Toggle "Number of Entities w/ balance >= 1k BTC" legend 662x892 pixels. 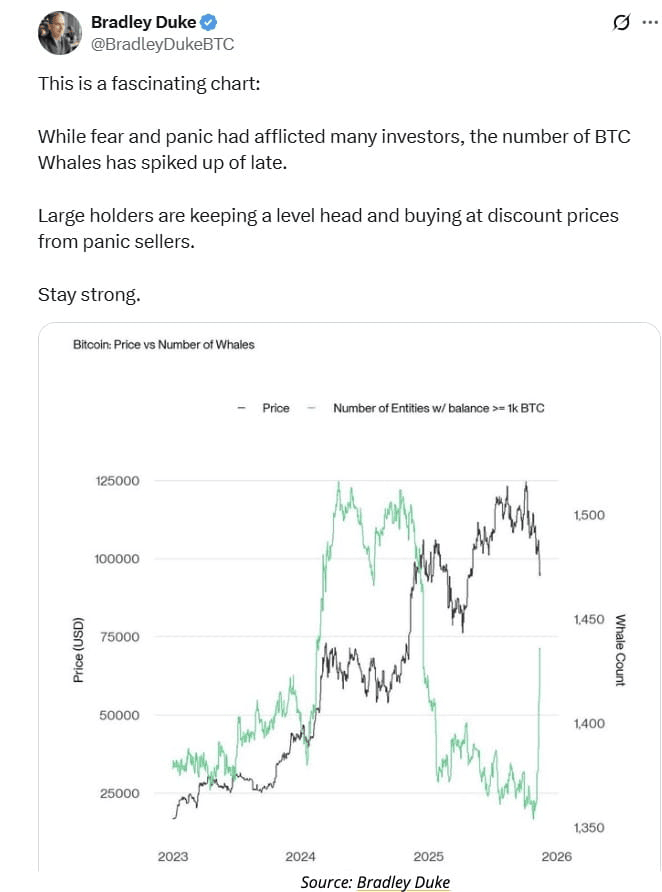coord(438,409)
